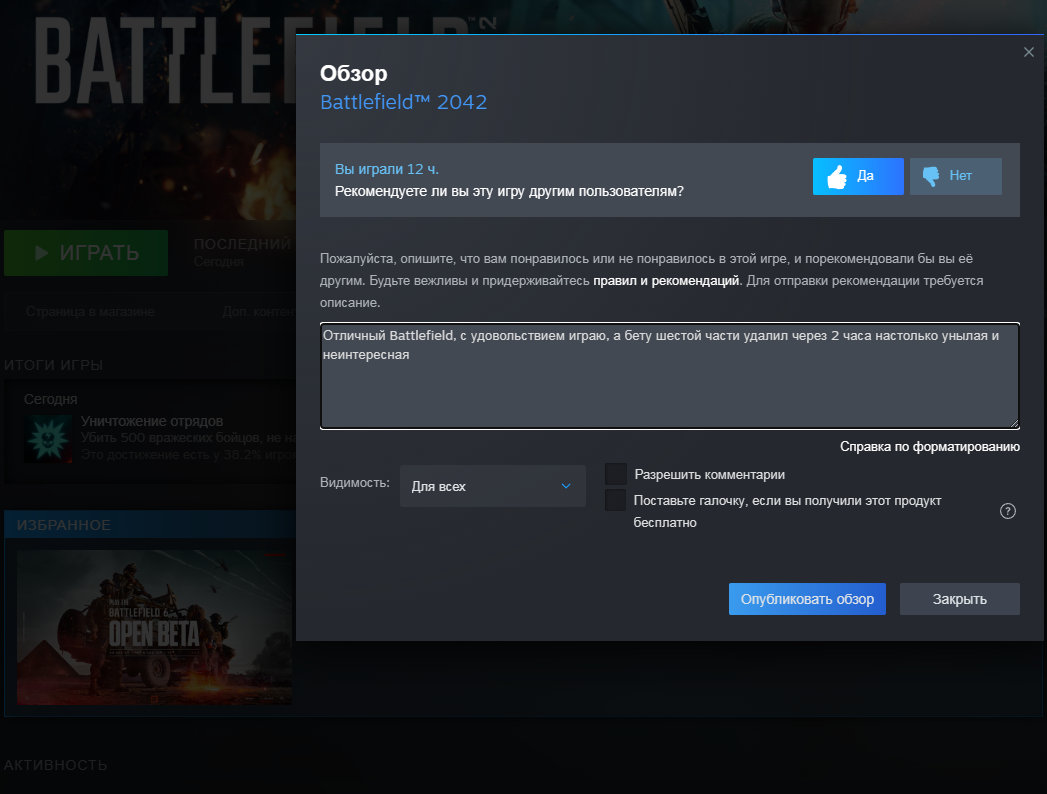The height and width of the screenshot is (794, 1047).
Task: Expand the Видимость dropdown set to Для всех
Action: (493, 486)
